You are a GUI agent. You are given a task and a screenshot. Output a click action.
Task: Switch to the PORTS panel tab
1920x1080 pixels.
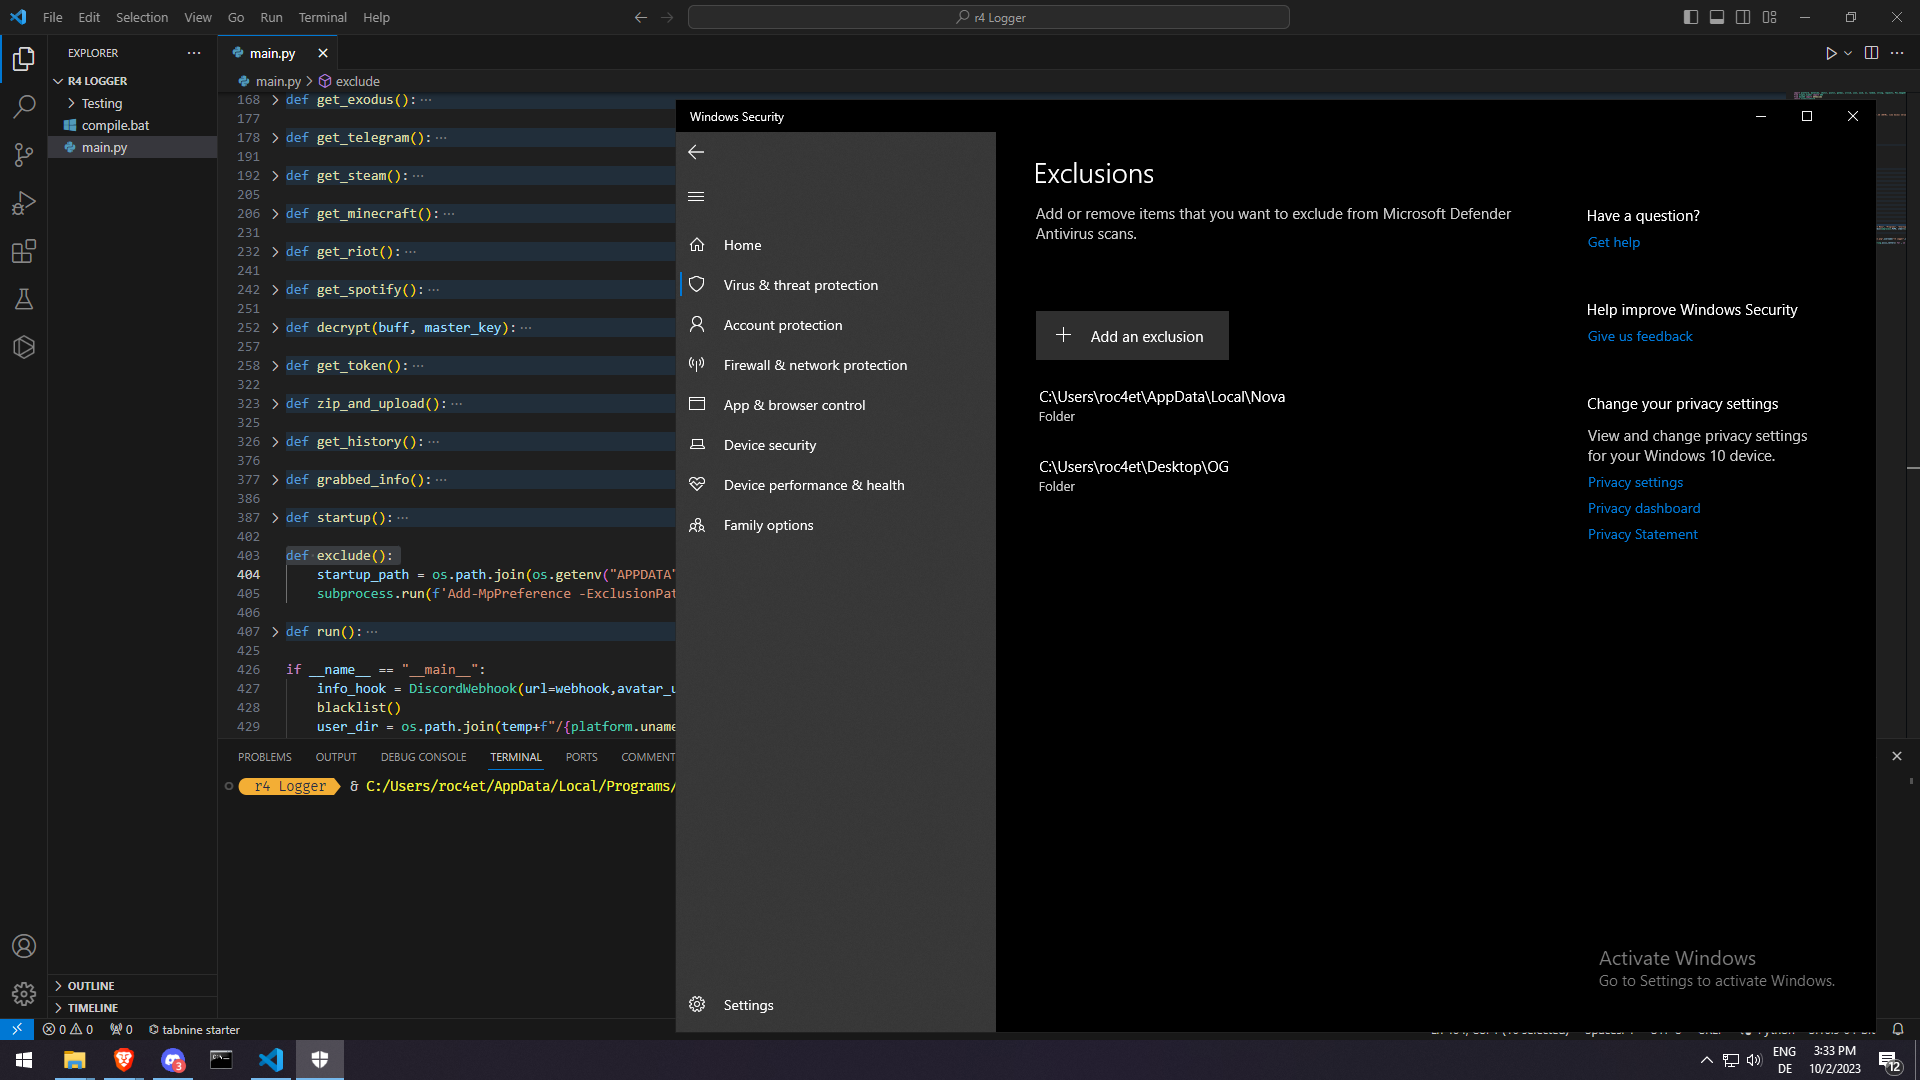[581, 757]
